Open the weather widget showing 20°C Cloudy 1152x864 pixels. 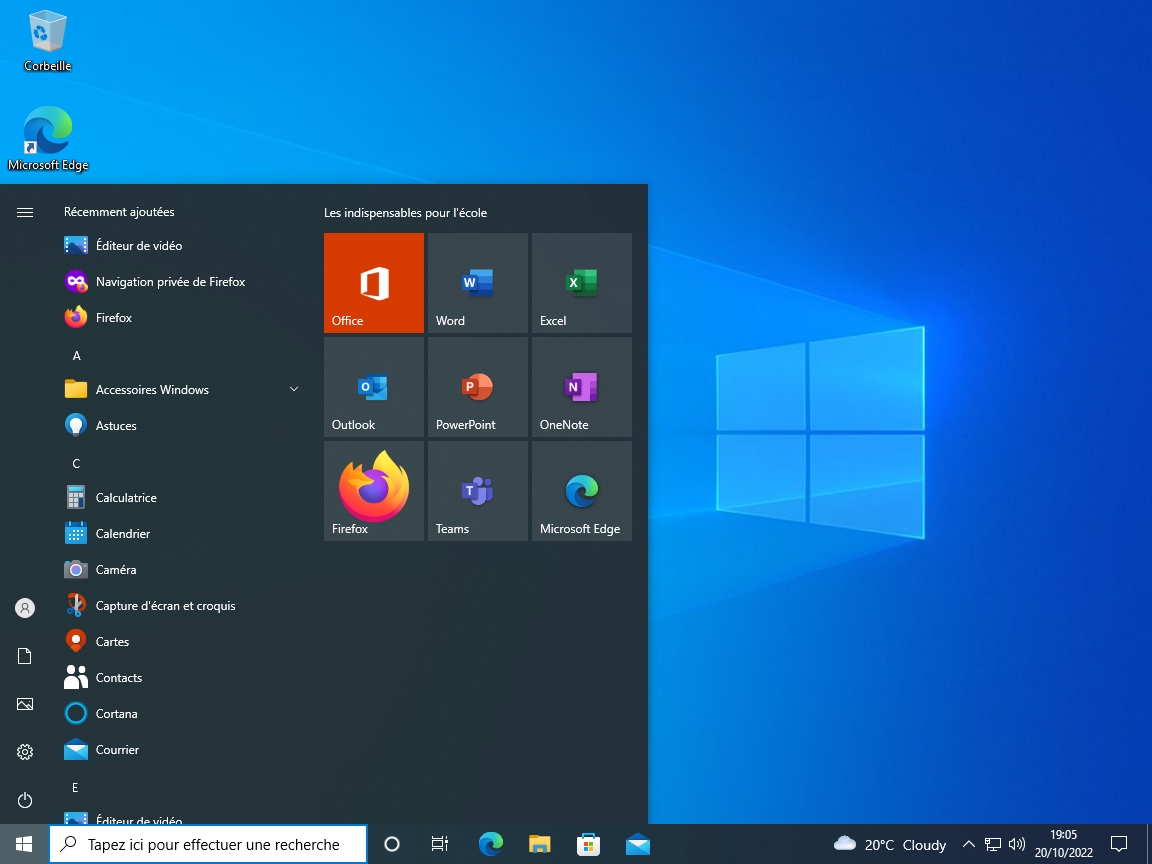pos(890,844)
